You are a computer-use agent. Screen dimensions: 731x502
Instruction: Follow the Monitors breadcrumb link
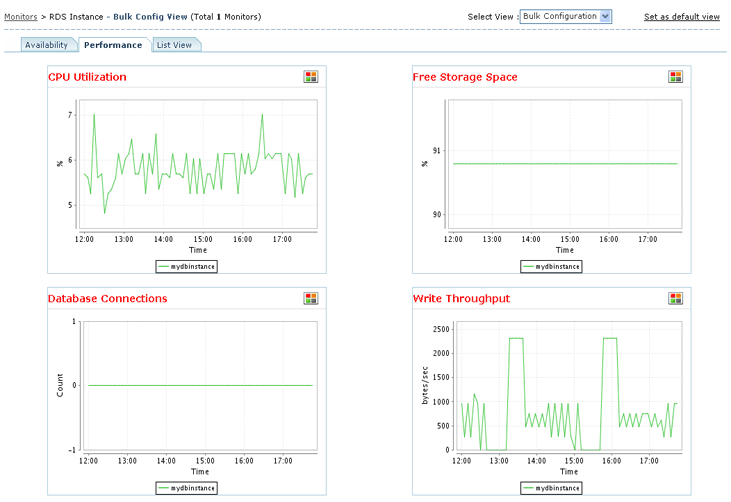pyautogui.click(x=21, y=17)
